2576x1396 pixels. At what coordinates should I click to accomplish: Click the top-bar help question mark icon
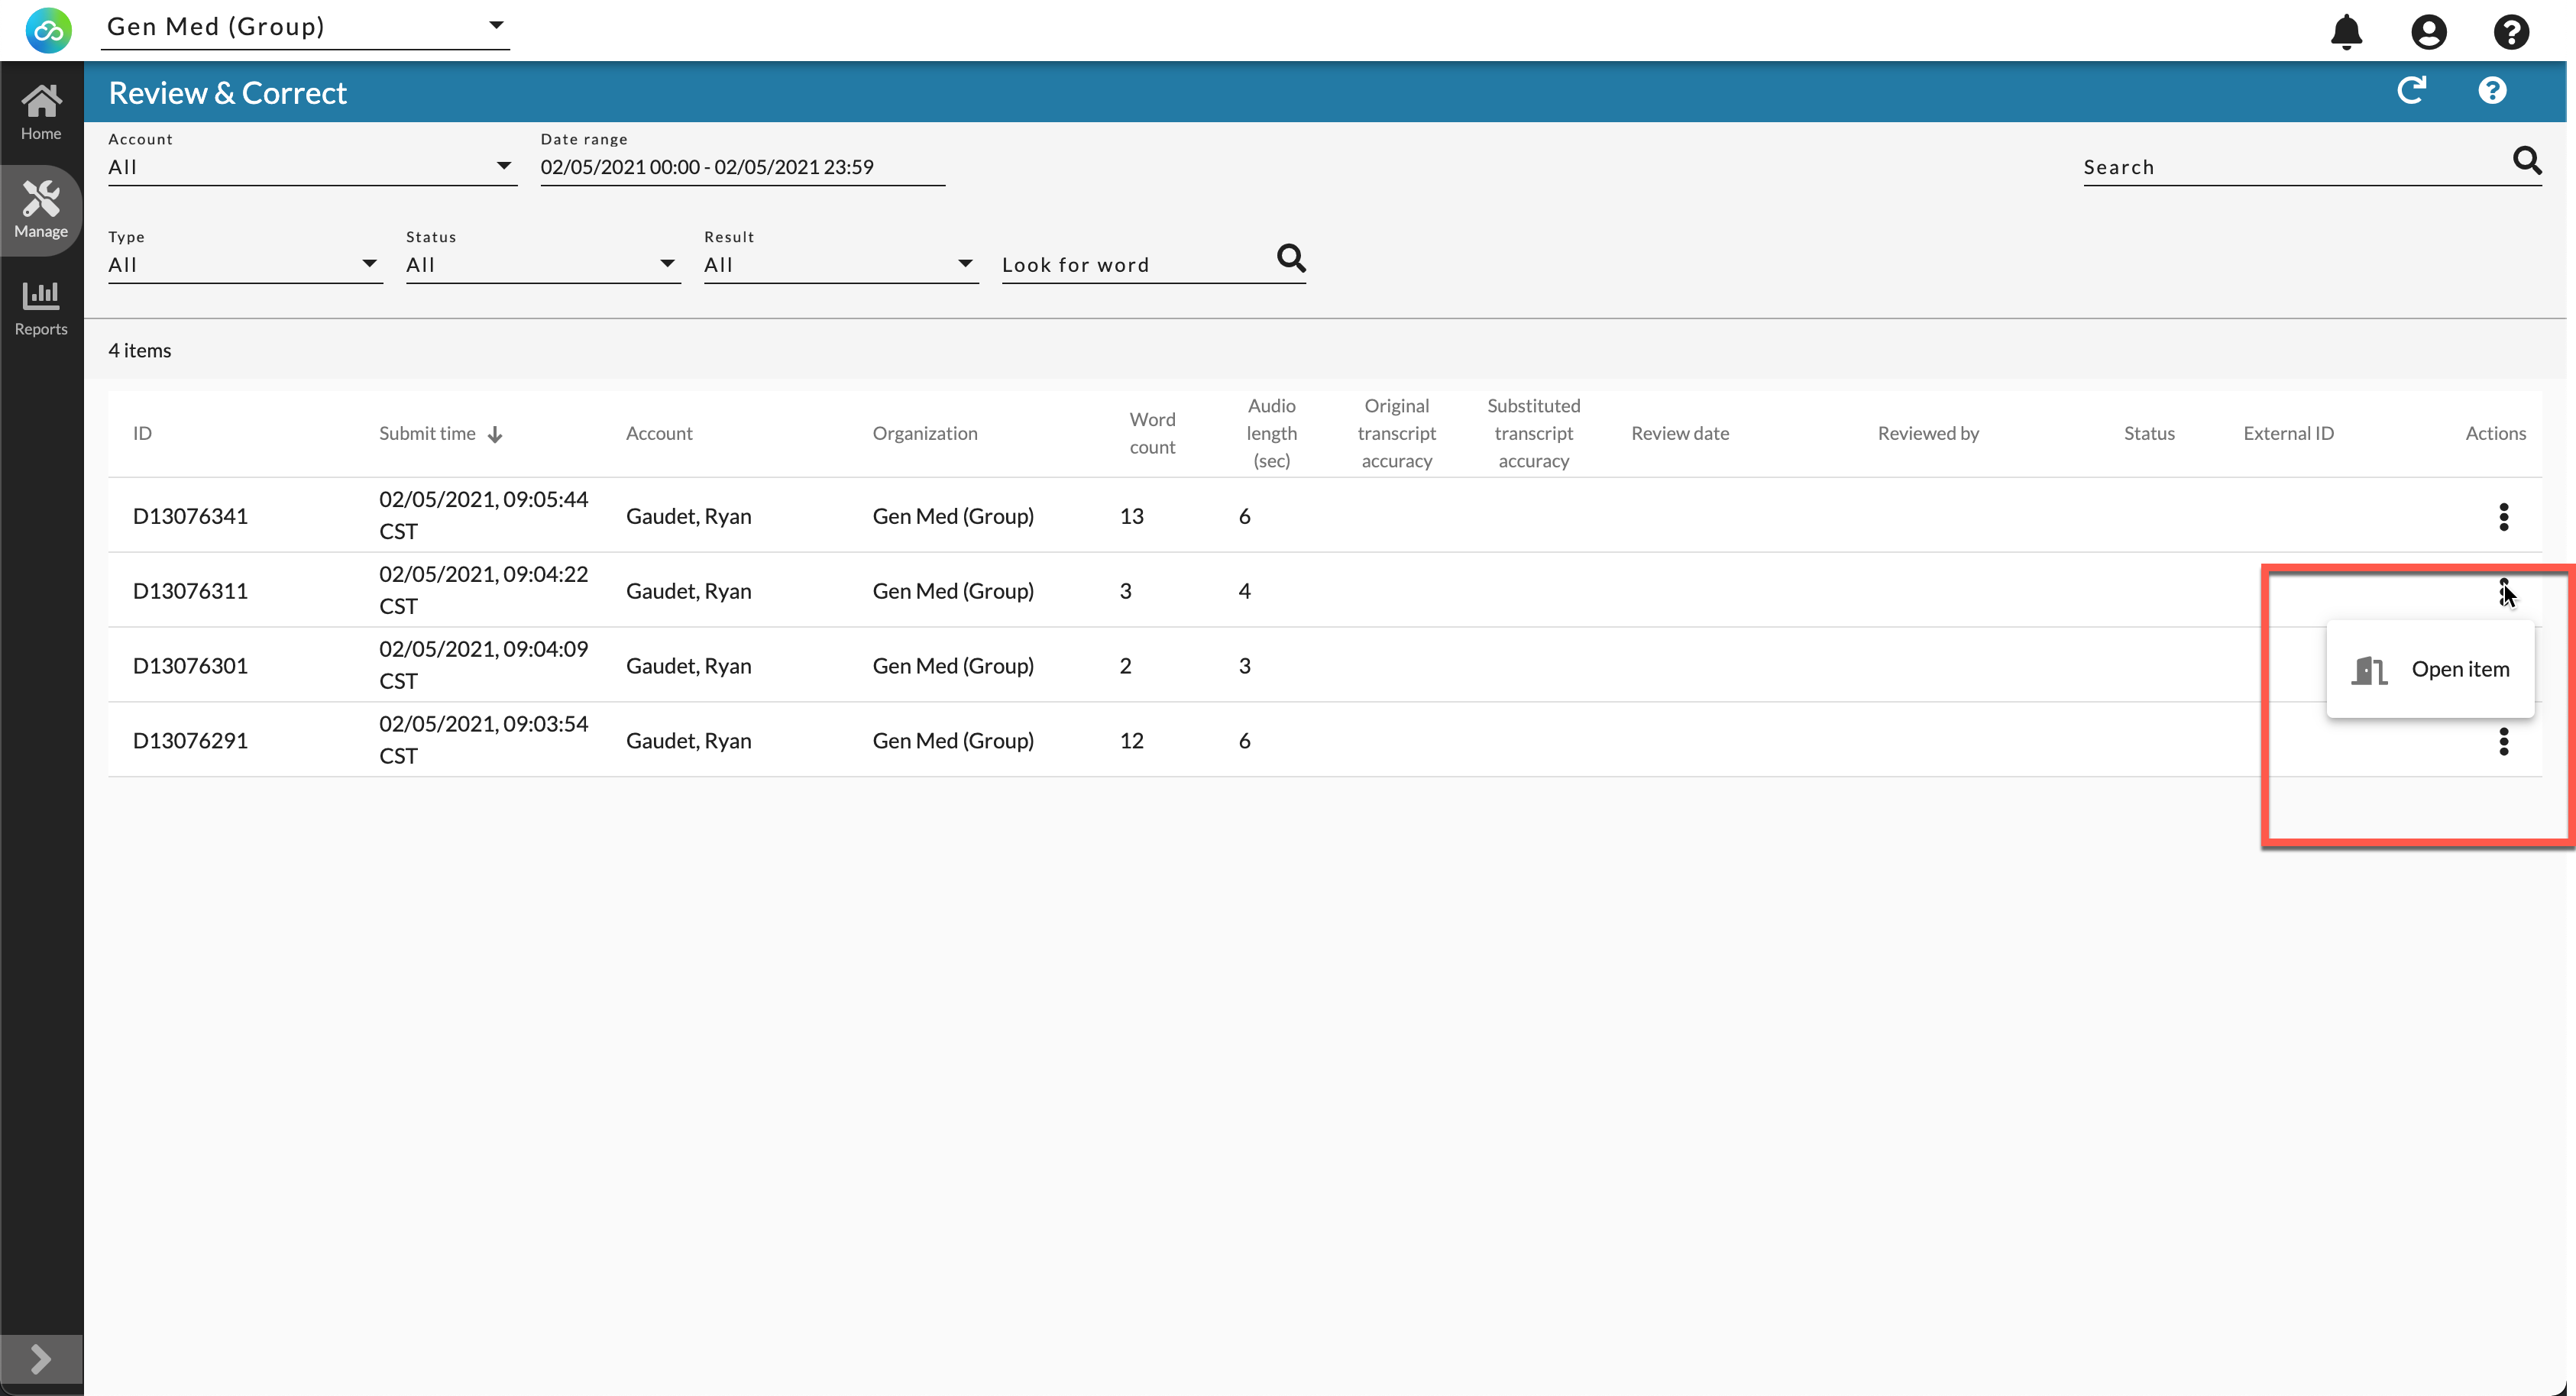click(2511, 32)
